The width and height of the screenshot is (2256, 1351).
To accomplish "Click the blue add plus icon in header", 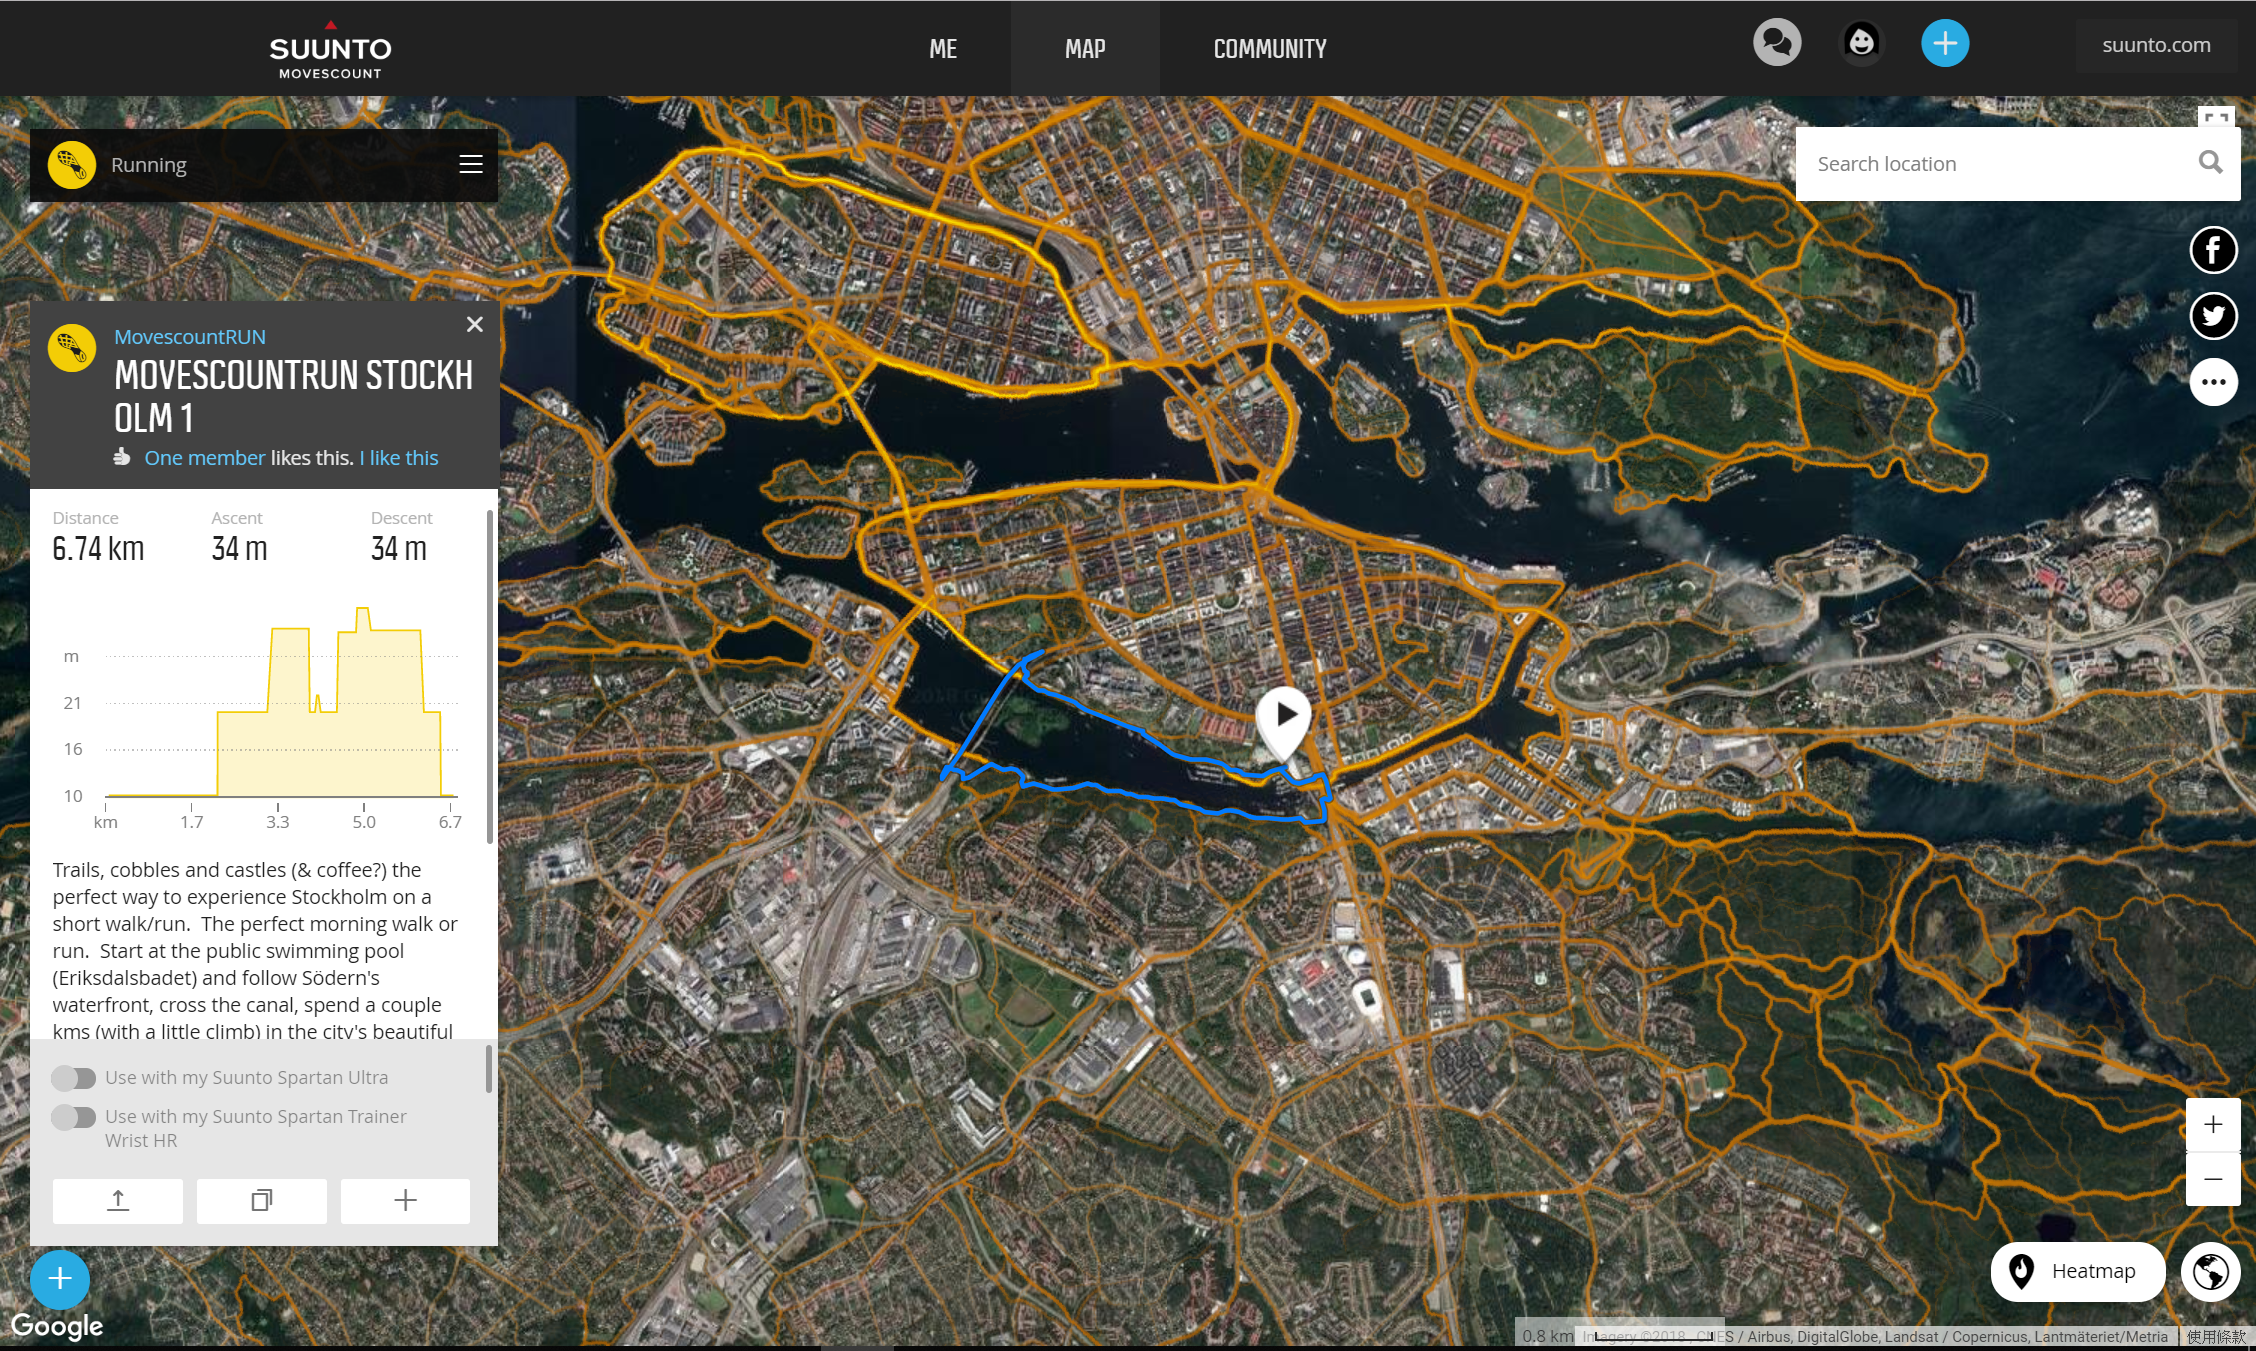I will point(1945,43).
